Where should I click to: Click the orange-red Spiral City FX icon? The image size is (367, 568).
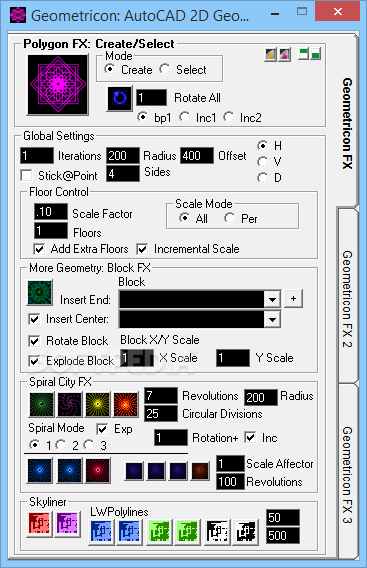click(x=126, y=404)
